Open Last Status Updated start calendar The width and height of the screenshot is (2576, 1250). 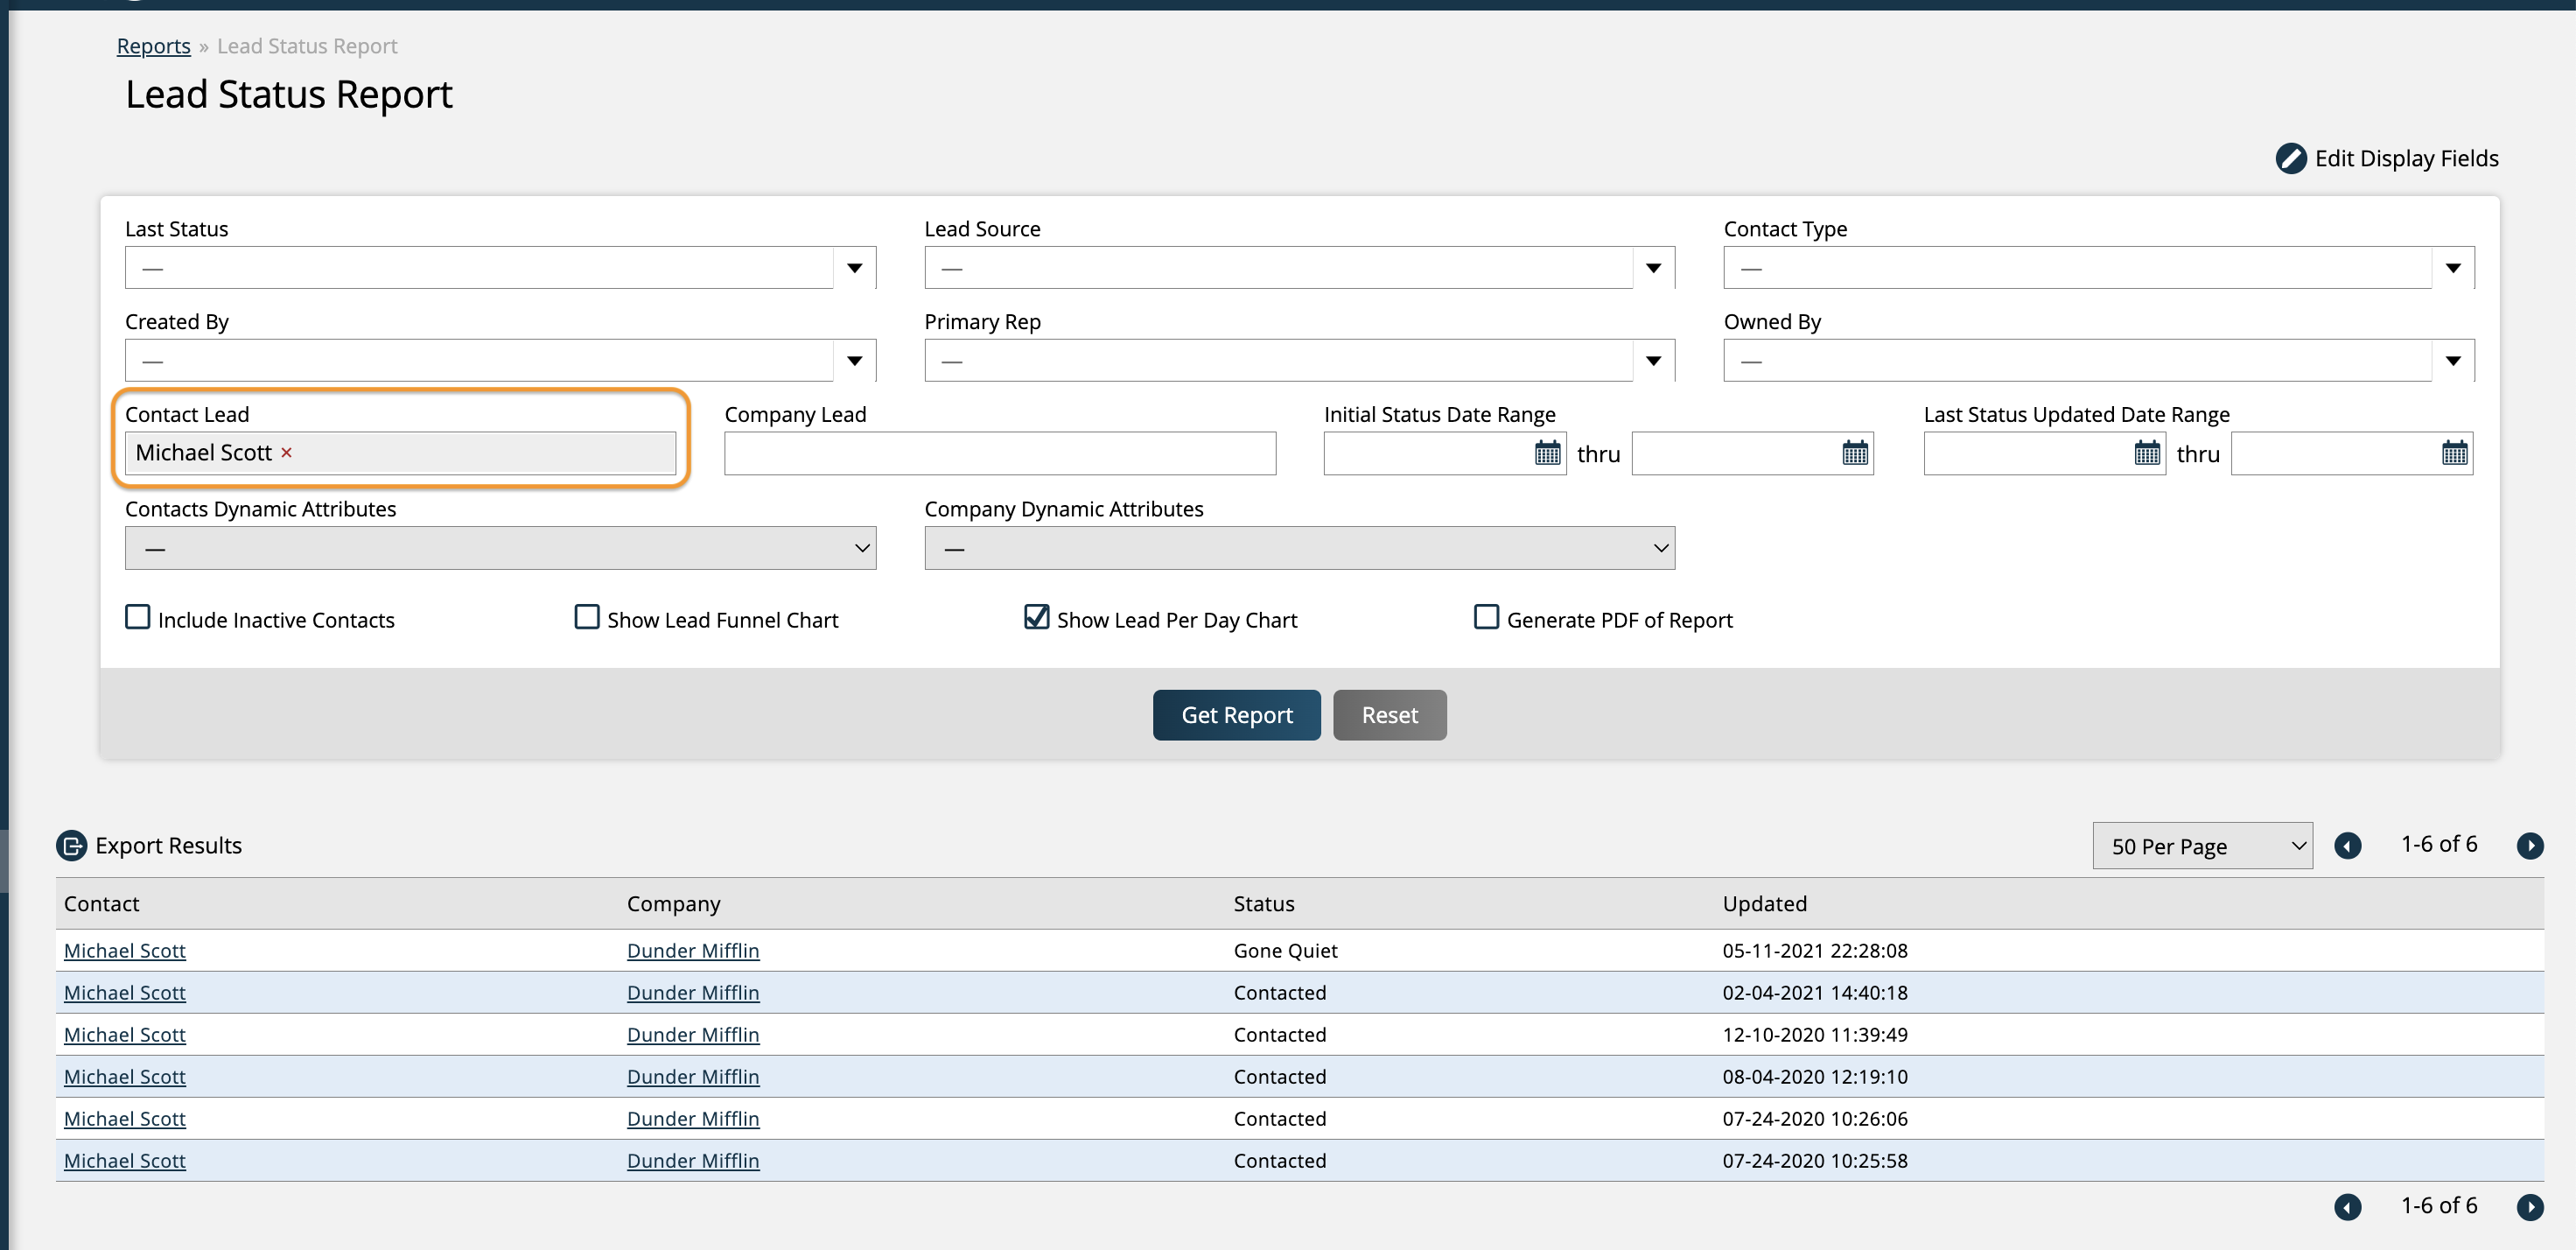2146,453
